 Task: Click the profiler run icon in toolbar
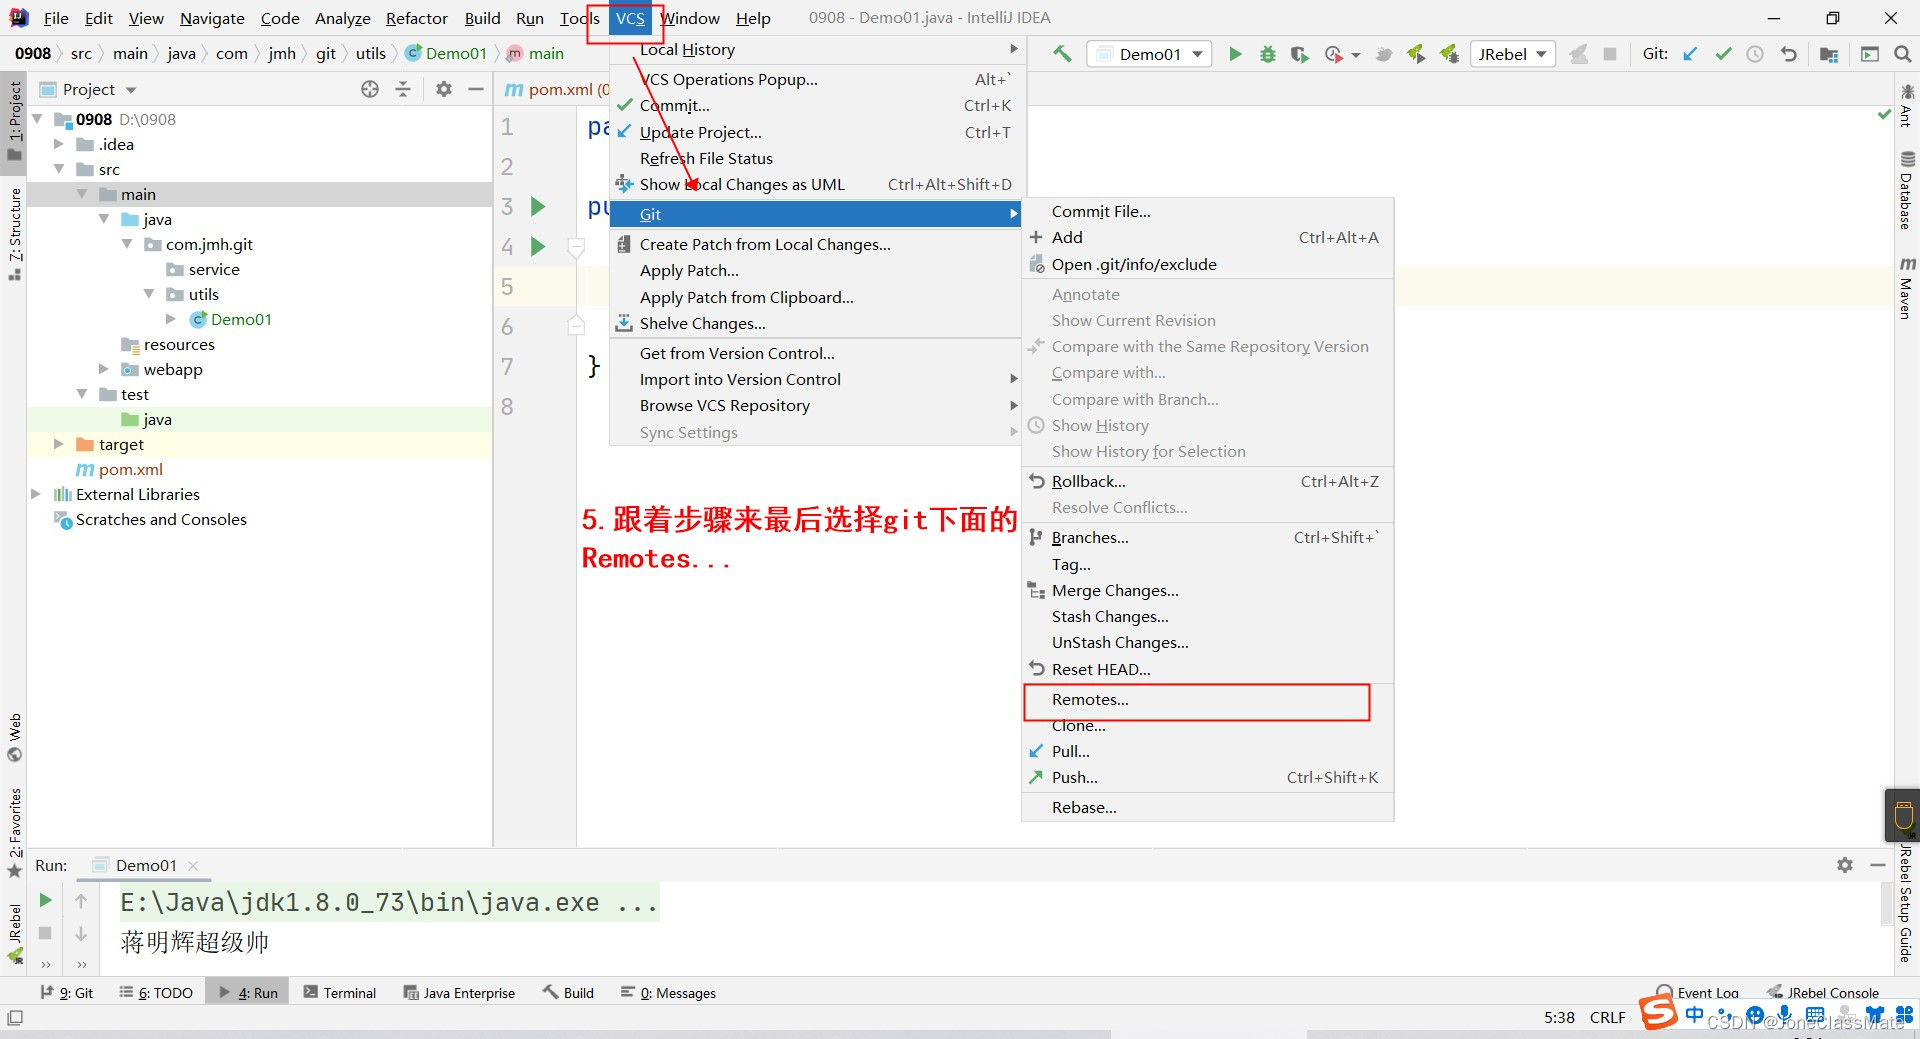(1334, 54)
